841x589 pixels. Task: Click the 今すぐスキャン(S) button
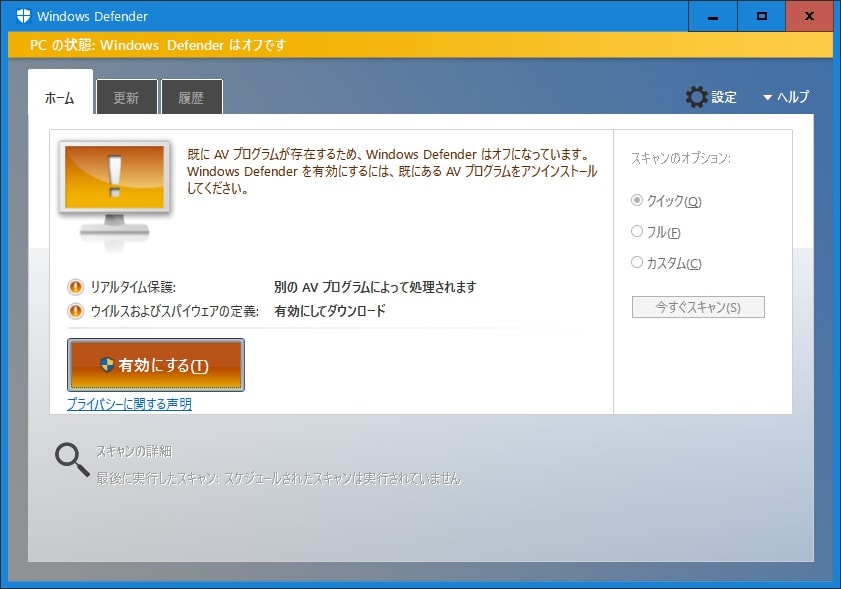698,307
